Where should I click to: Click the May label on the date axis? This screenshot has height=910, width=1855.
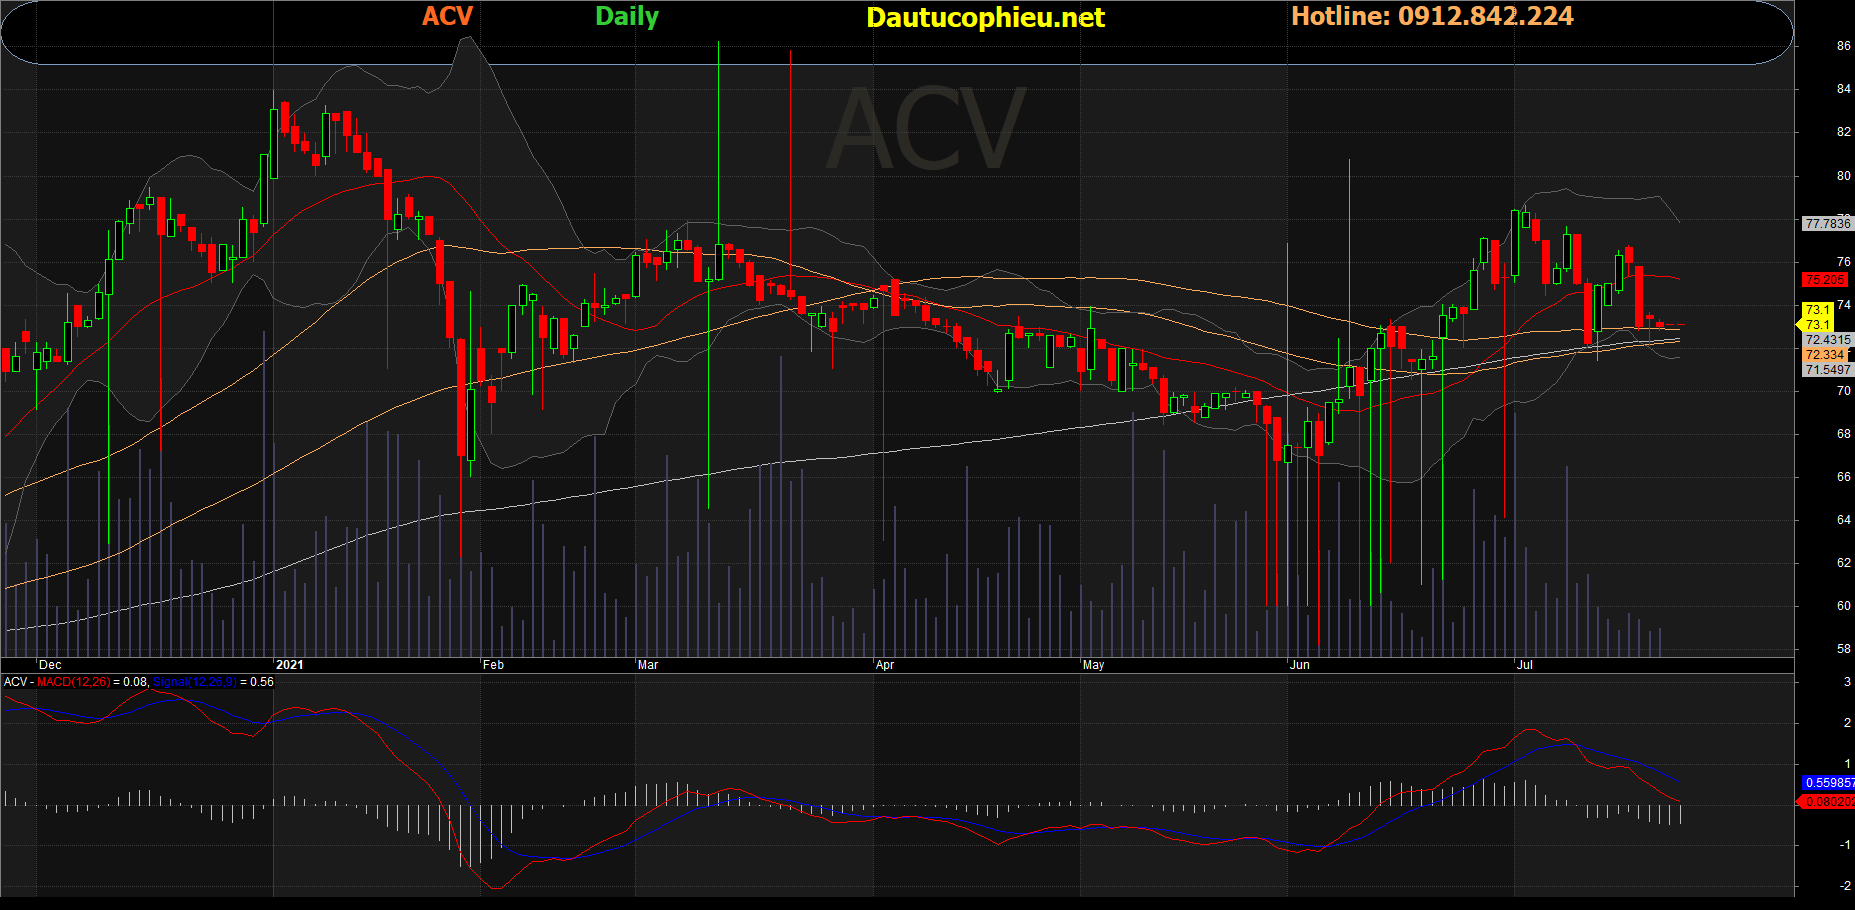[x=1093, y=665]
